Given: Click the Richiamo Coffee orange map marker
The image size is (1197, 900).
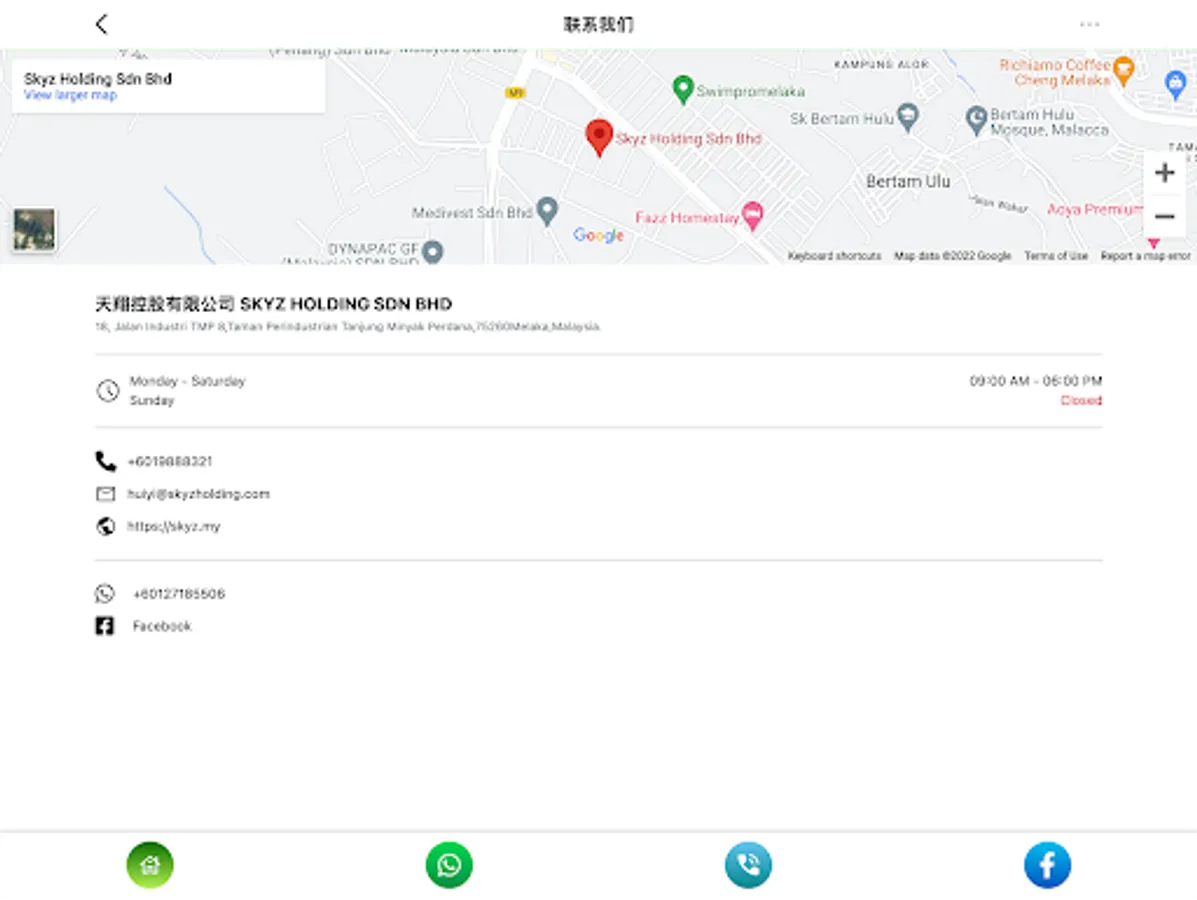Looking at the screenshot, I should tap(1123, 71).
